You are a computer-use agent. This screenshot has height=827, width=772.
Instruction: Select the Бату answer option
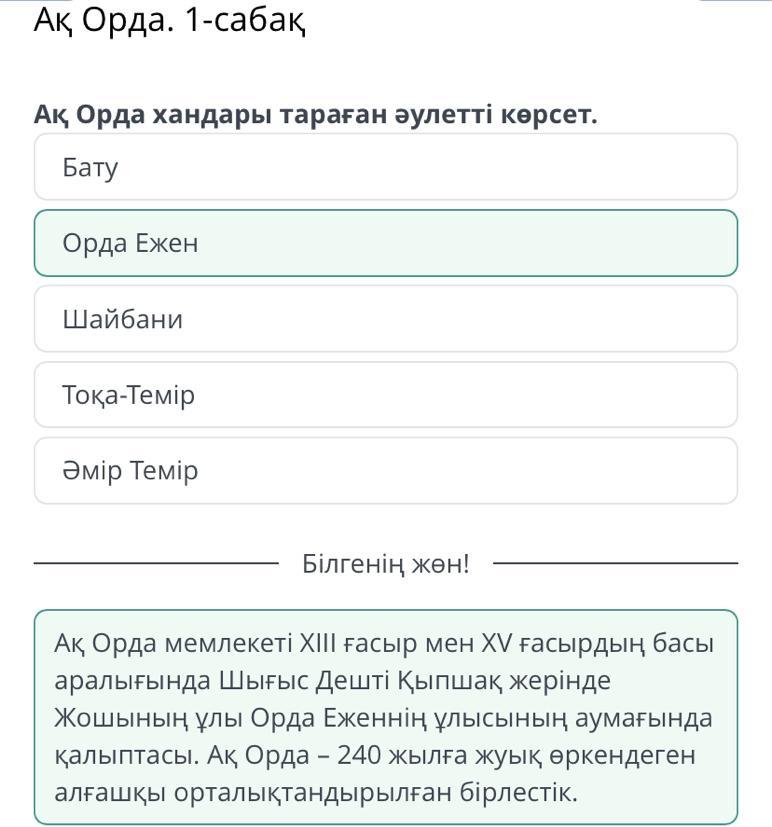(385, 167)
